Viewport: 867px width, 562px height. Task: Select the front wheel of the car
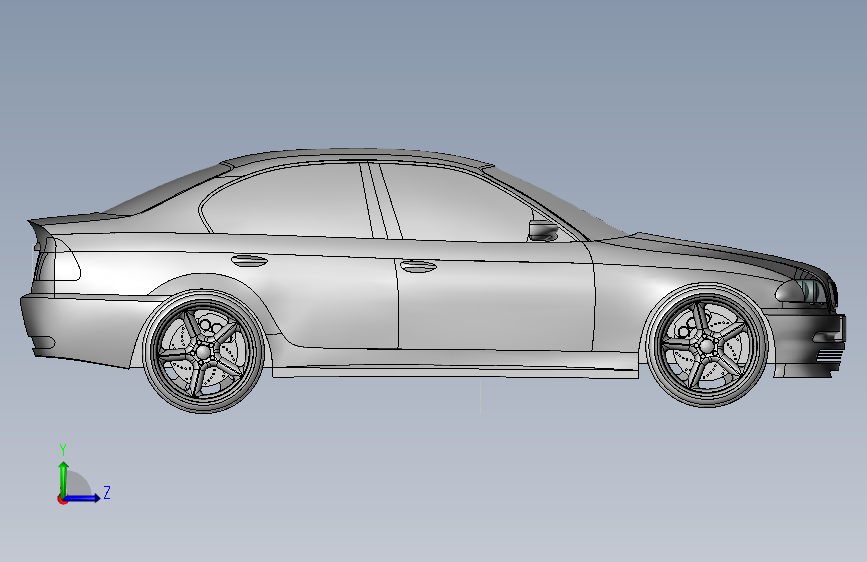[707, 346]
